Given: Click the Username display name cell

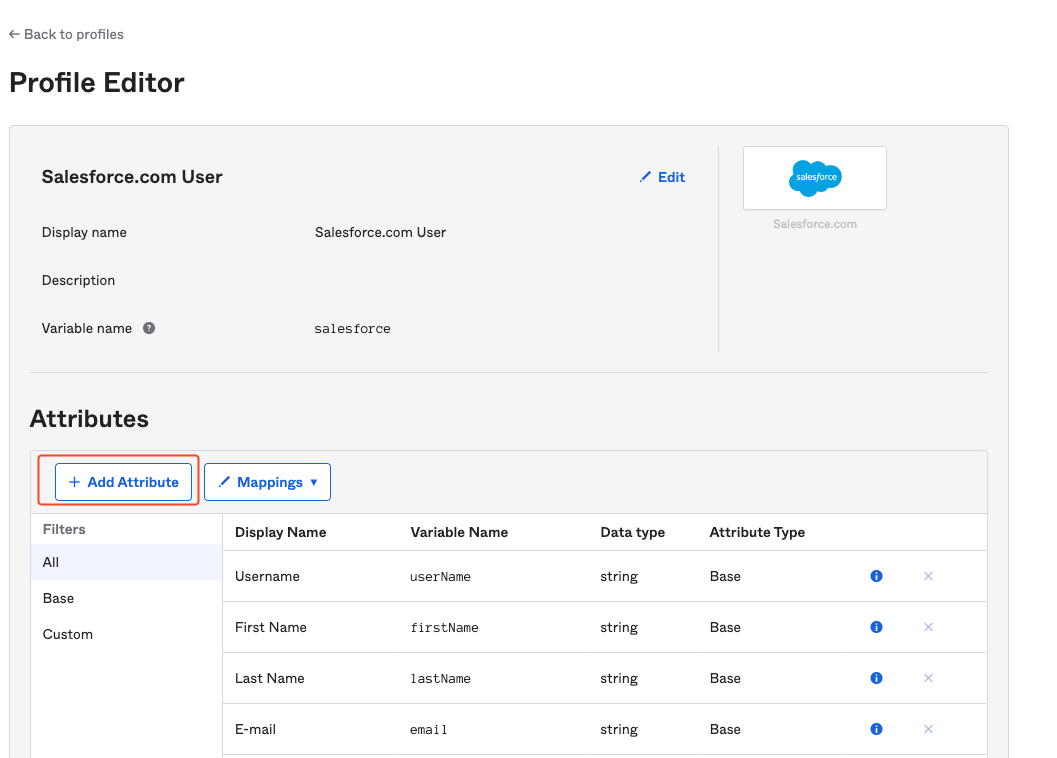Looking at the screenshot, I should point(267,576).
